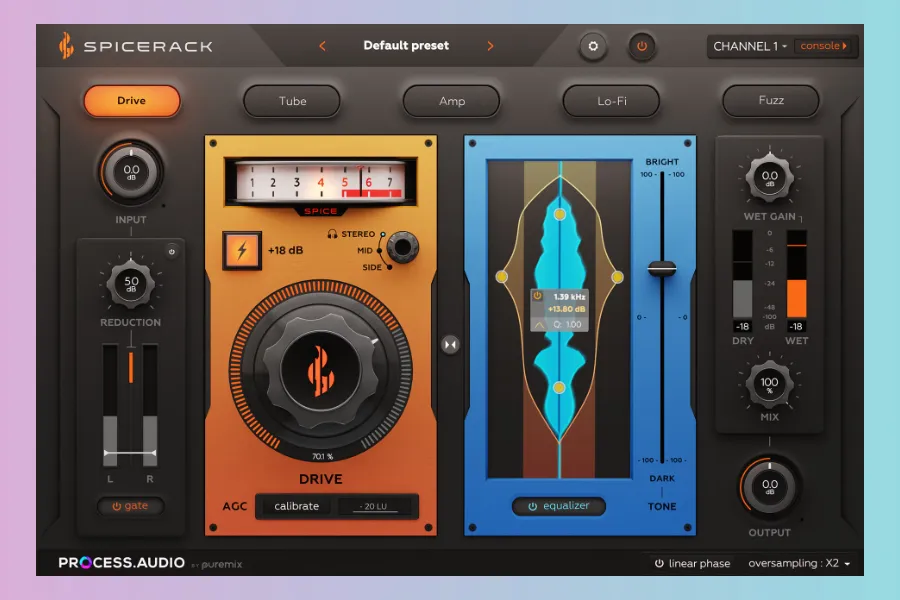This screenshot has width=900, height=600.
Task: Expand the oversampling X2 menu
Action: click(799, 563)
